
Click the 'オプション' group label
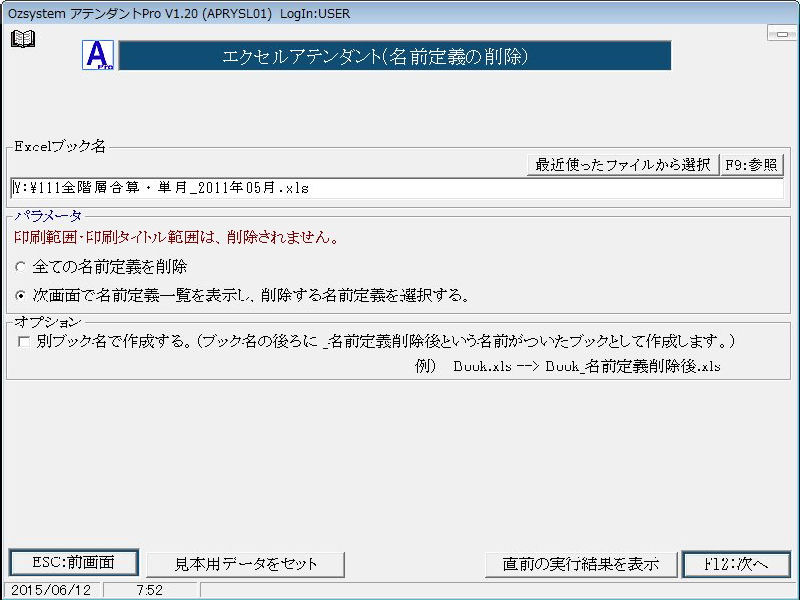point(47,322)
